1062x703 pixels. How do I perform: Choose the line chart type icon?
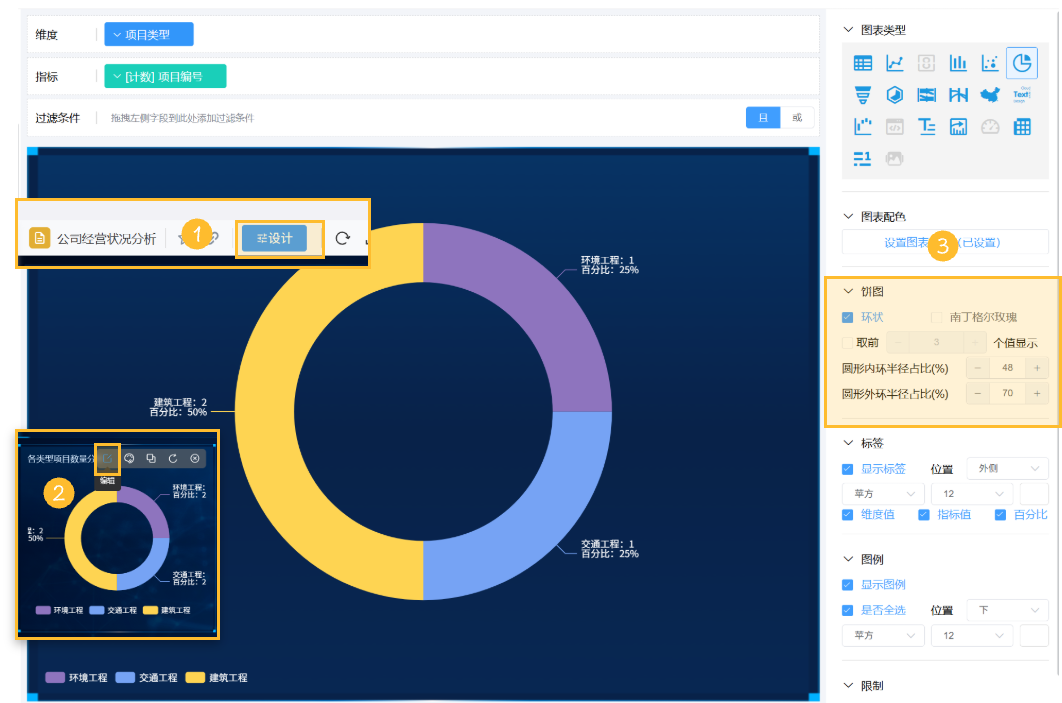[x=894, y=63]
